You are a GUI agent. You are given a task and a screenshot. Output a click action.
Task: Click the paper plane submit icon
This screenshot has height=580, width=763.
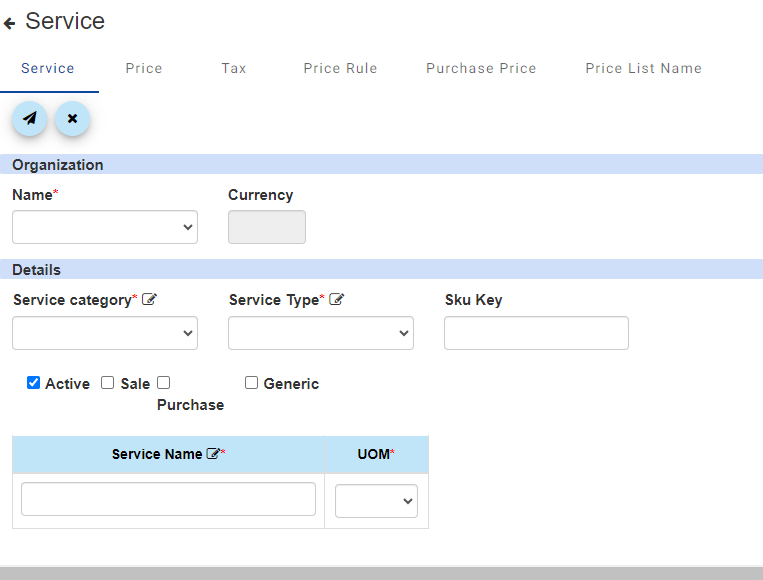pyautogui.click(x=30, y=119)
